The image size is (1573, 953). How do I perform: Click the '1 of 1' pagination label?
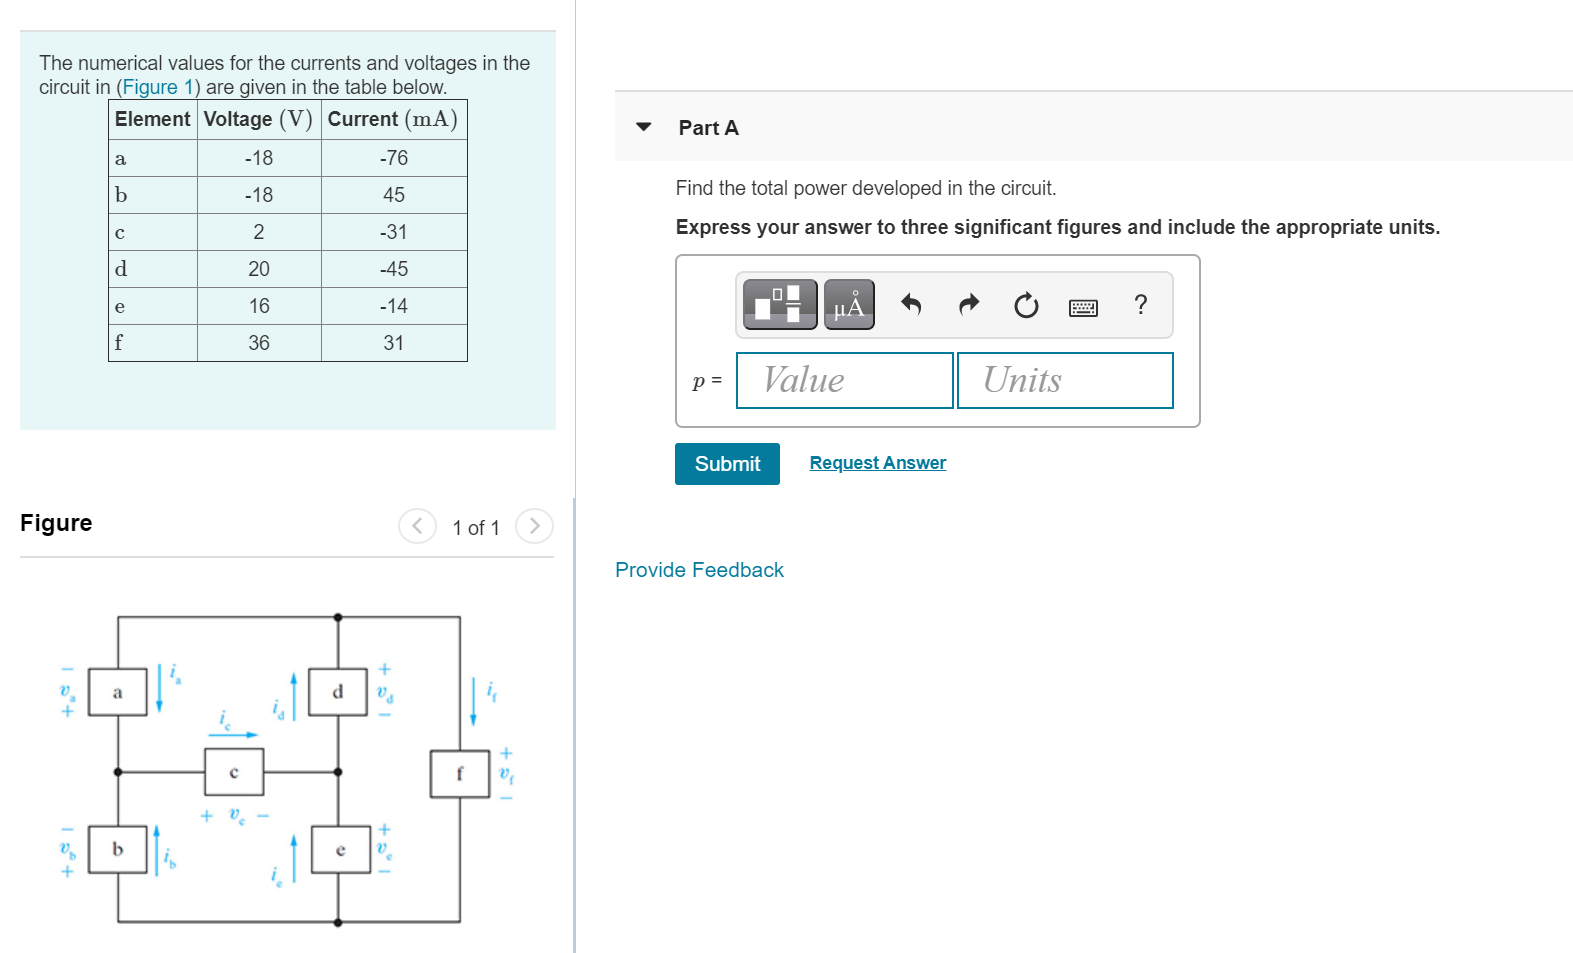pos(476,527)
